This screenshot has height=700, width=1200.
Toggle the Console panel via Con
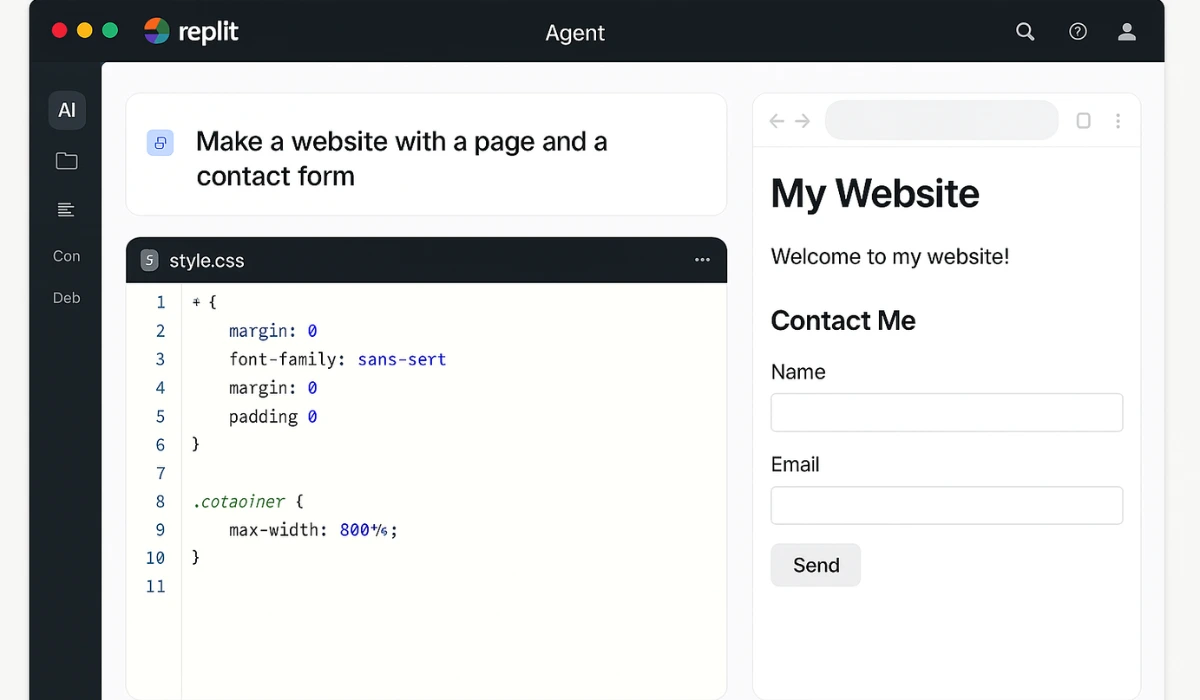[x=66, y=256]
